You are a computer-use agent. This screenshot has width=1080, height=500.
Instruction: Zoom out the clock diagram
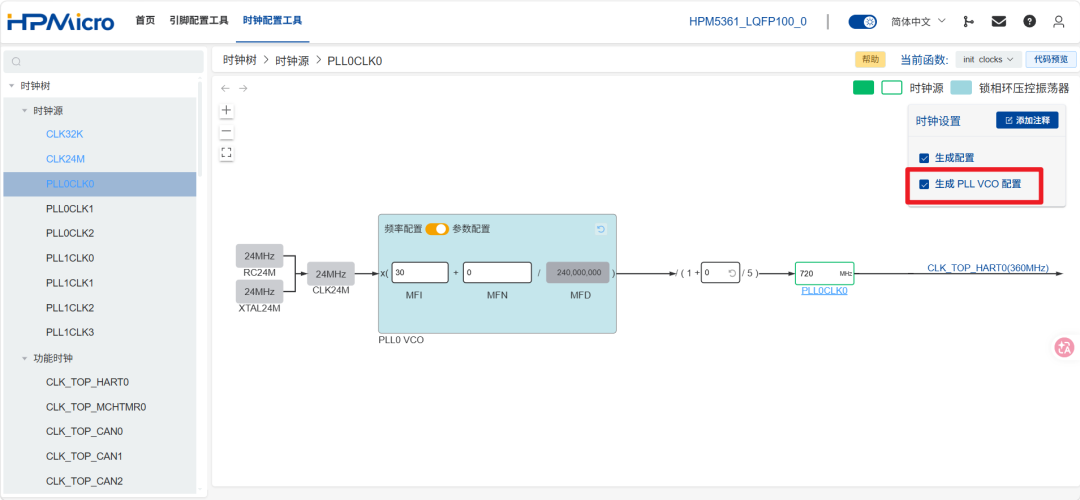(227, 132)
